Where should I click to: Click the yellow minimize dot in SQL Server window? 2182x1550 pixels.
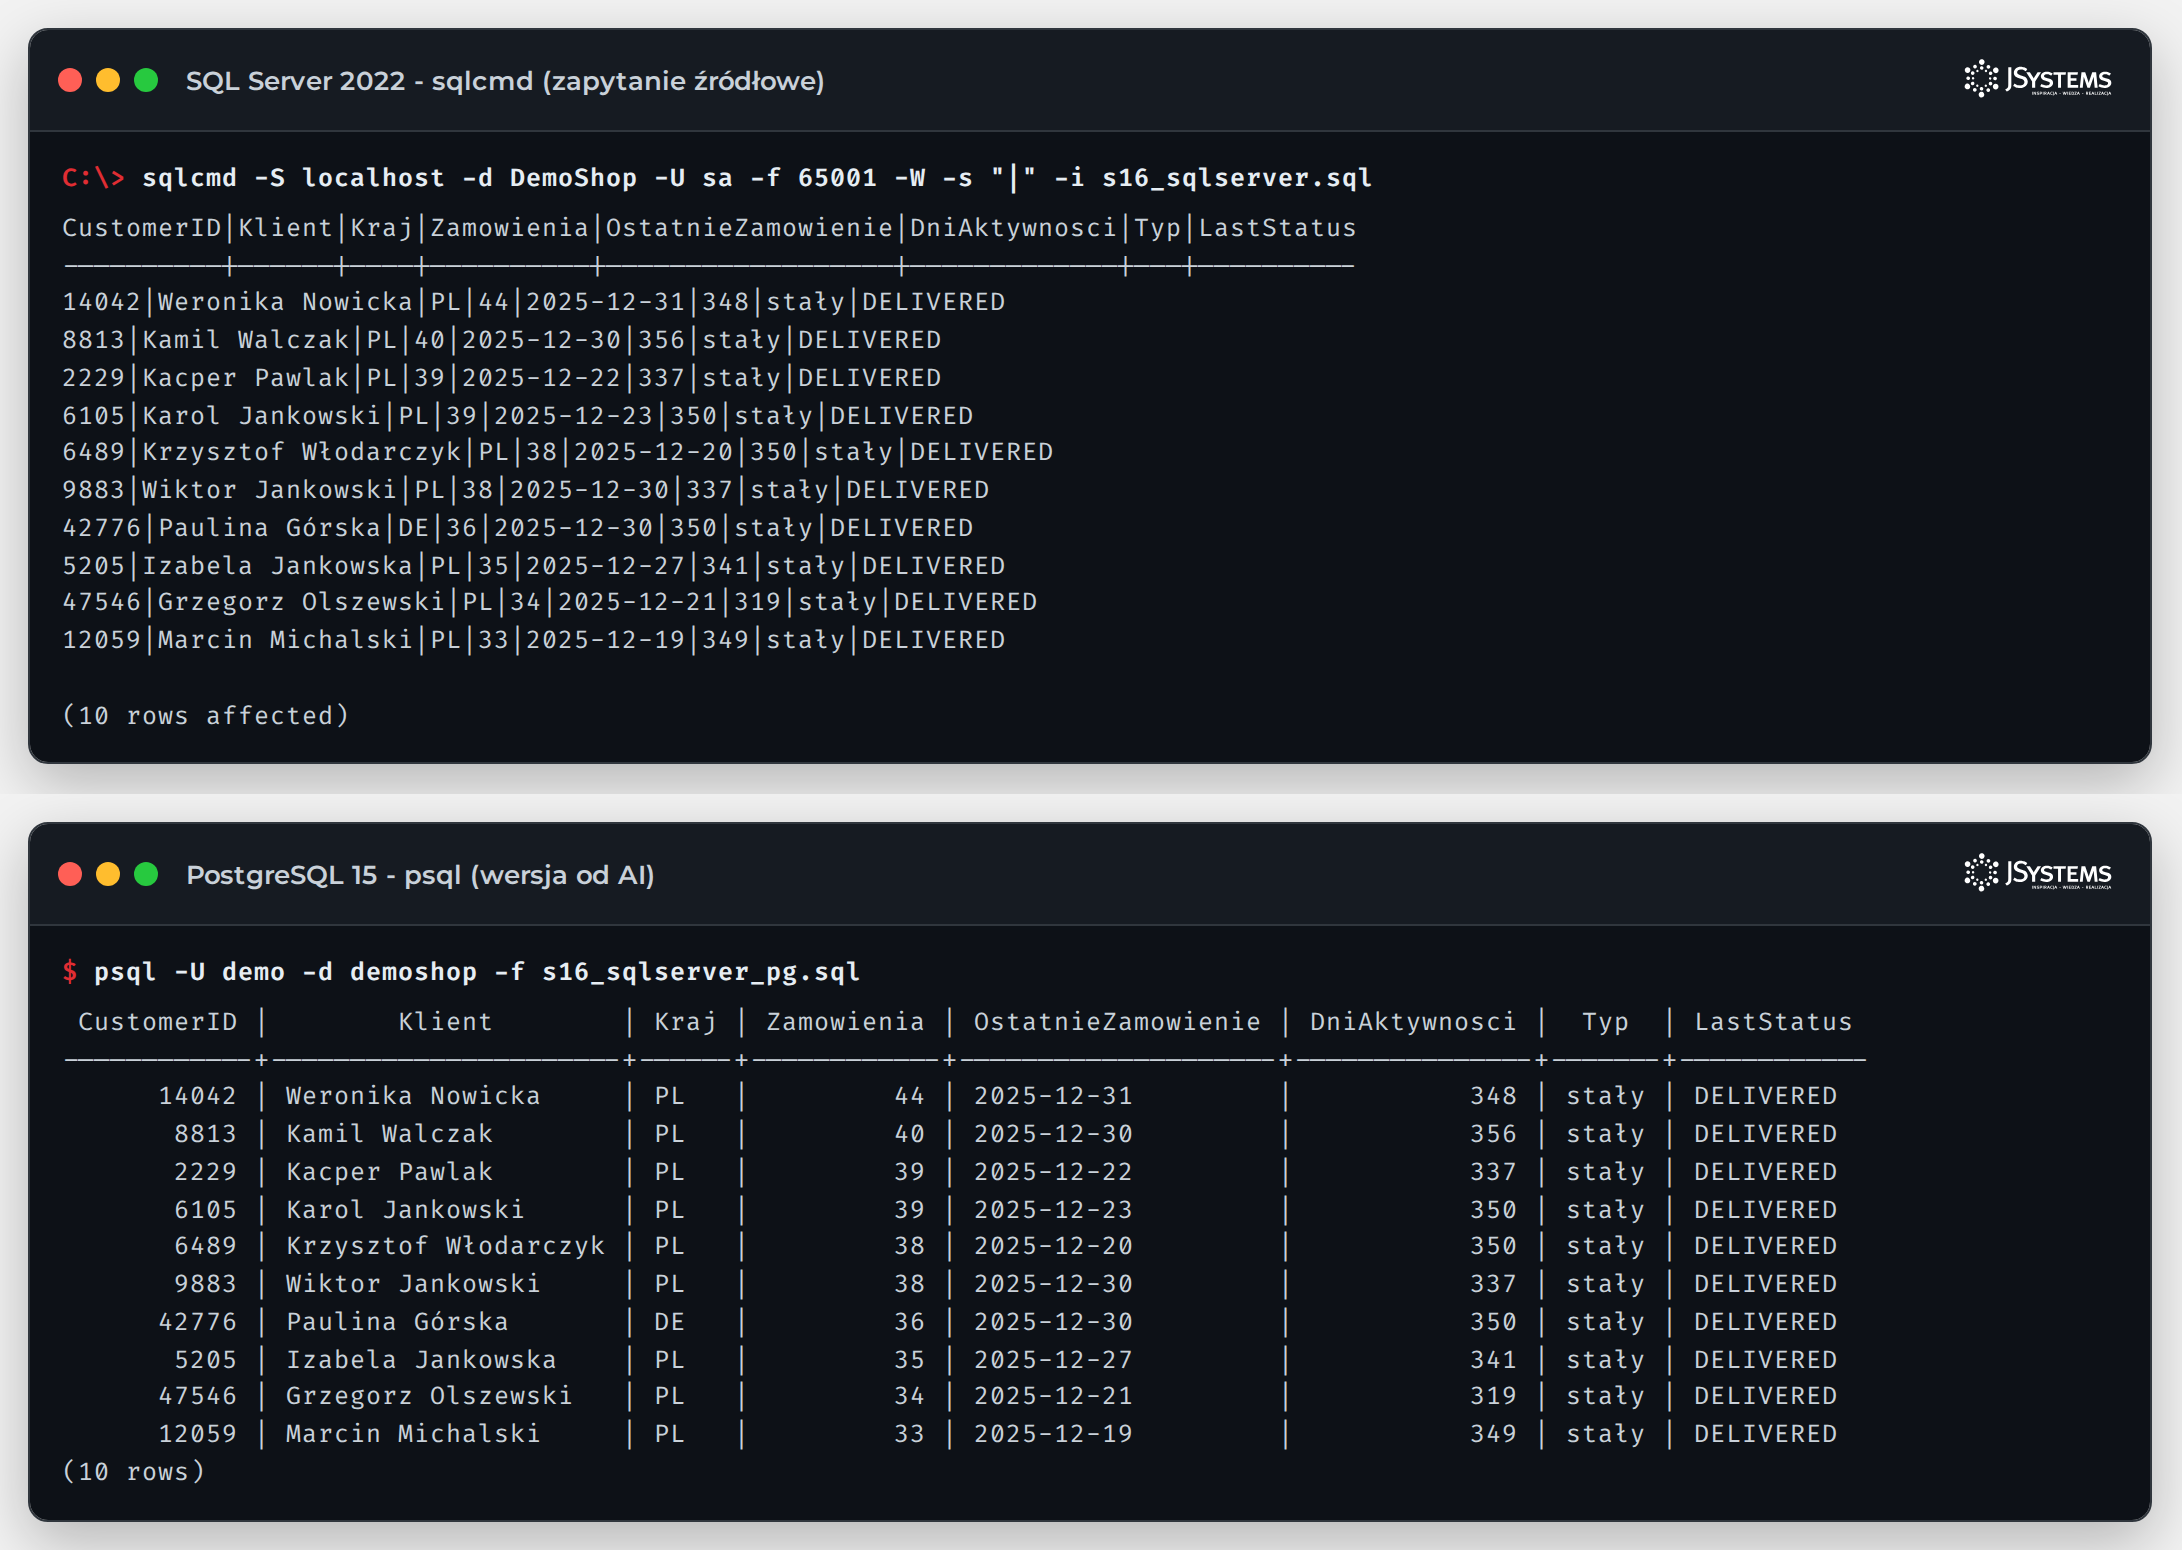(108, 80)
